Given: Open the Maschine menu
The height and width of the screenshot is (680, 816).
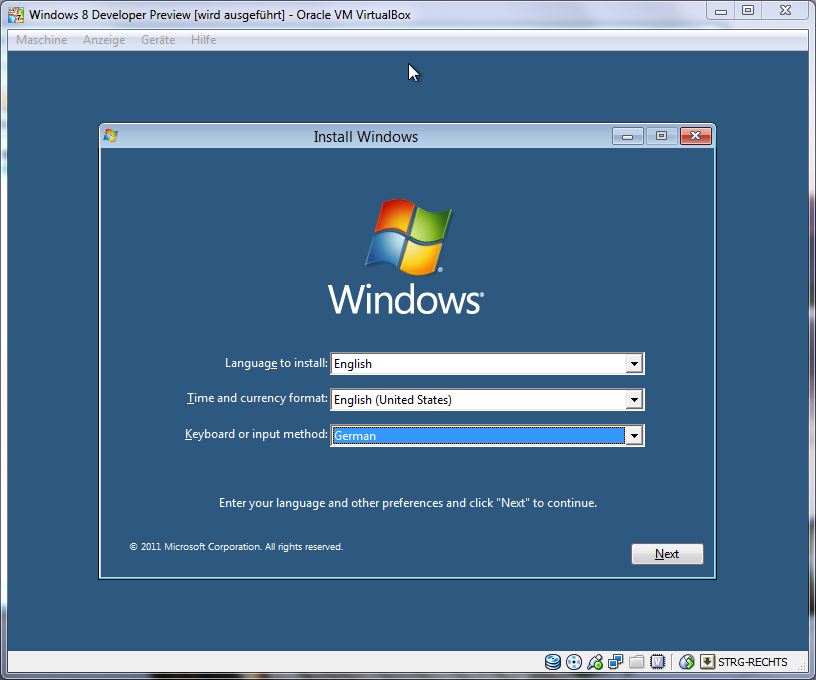Looking at the screenshot, I should coord(42,40).
